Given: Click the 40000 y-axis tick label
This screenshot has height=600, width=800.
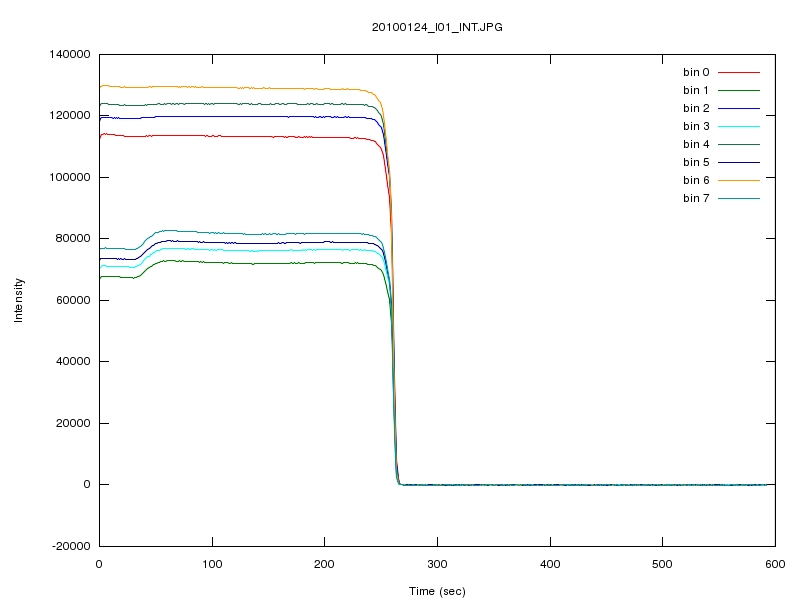Looking at the screenshot, I should (x=73, y=361).
